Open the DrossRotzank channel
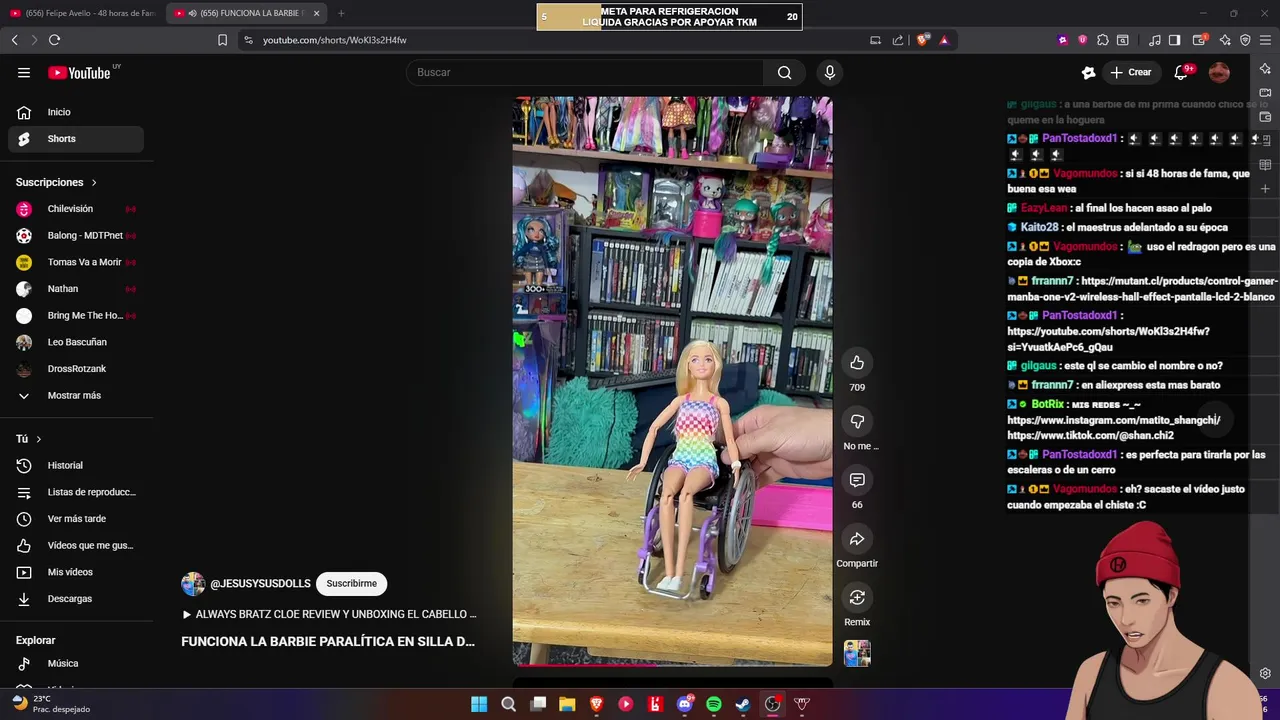 pos(76,369)
